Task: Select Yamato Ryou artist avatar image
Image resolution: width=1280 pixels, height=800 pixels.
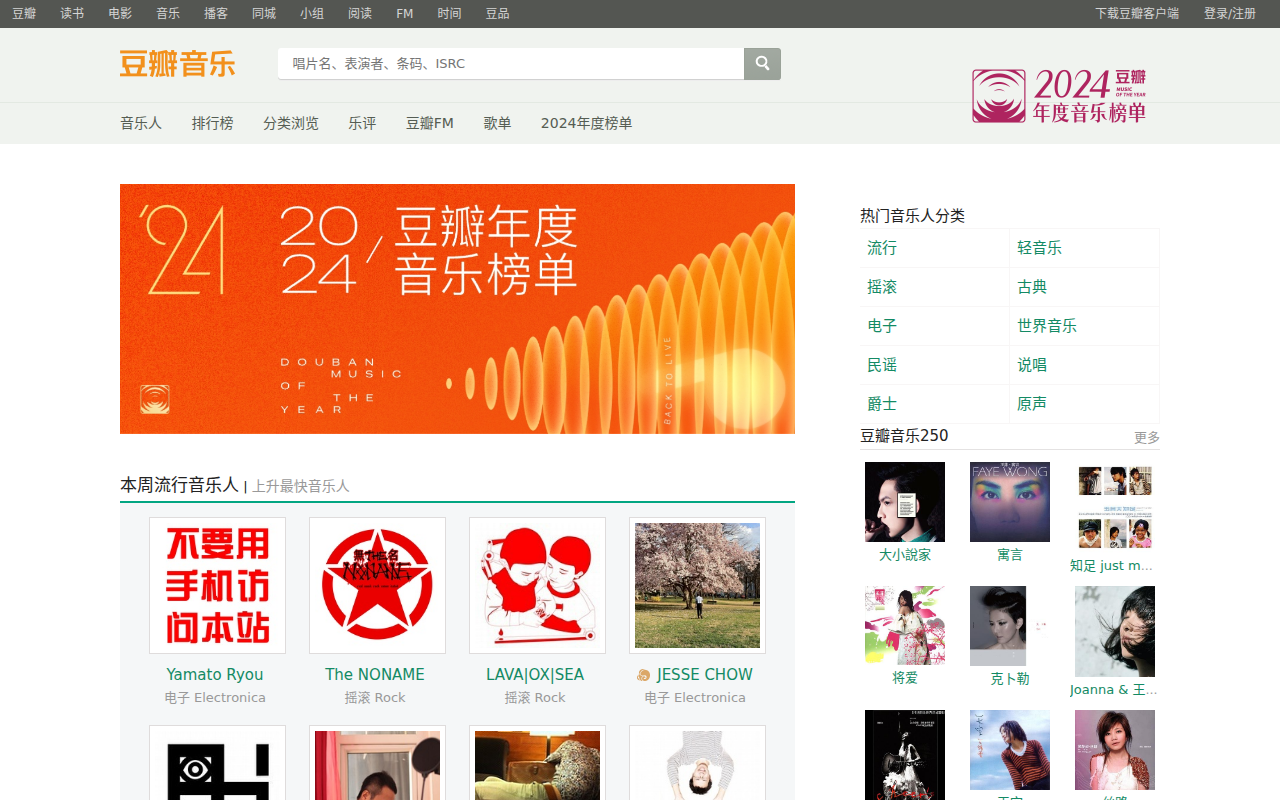Action: point(217,585)
